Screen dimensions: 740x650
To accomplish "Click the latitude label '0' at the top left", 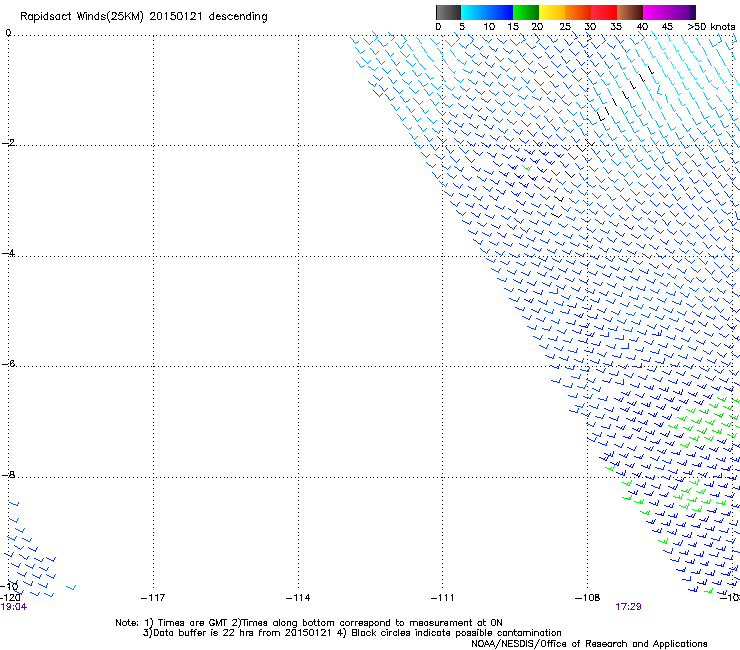I will click(x=8, y=33).
